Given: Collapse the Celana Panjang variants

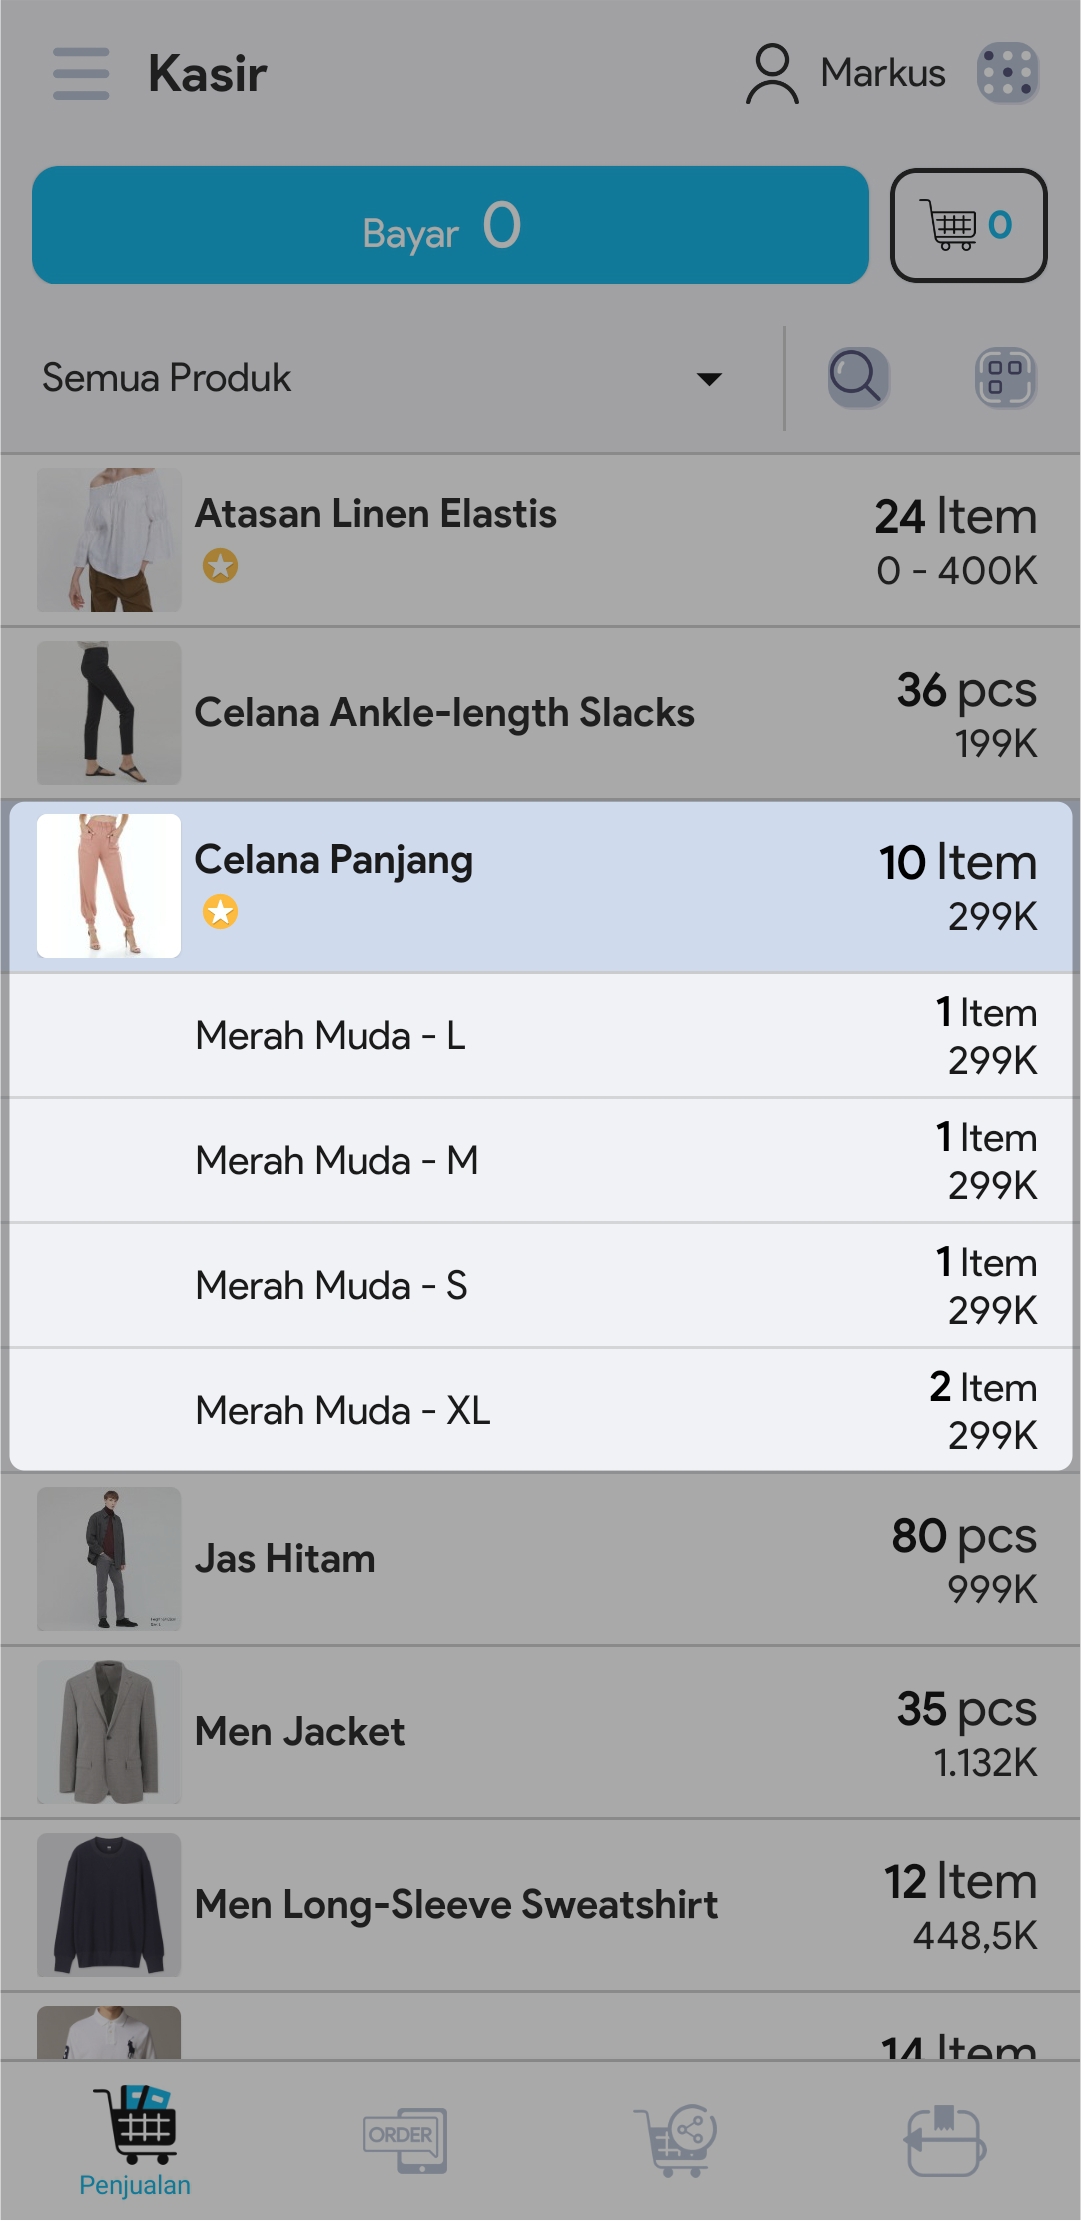Looking at the screenshot, I should pyautogui.click(x=540, y=886).
